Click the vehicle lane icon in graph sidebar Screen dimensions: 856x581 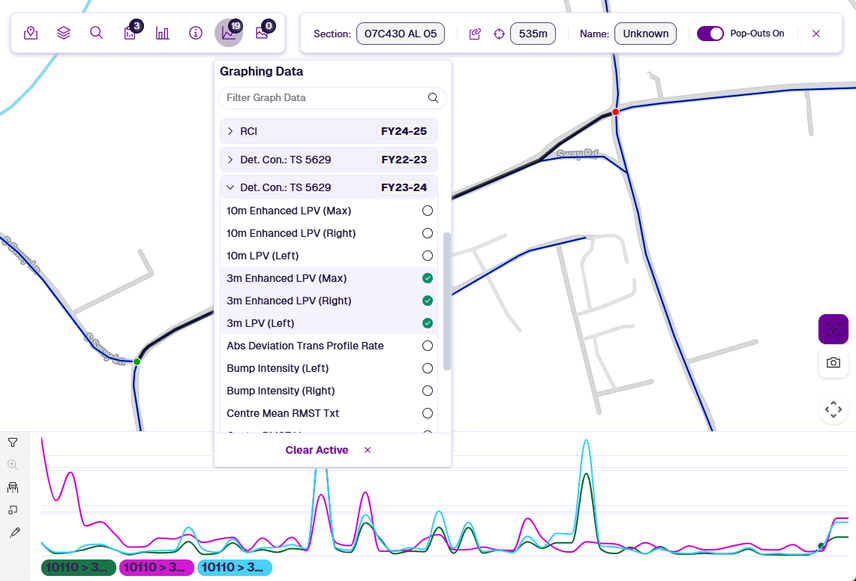coord(13,487)
